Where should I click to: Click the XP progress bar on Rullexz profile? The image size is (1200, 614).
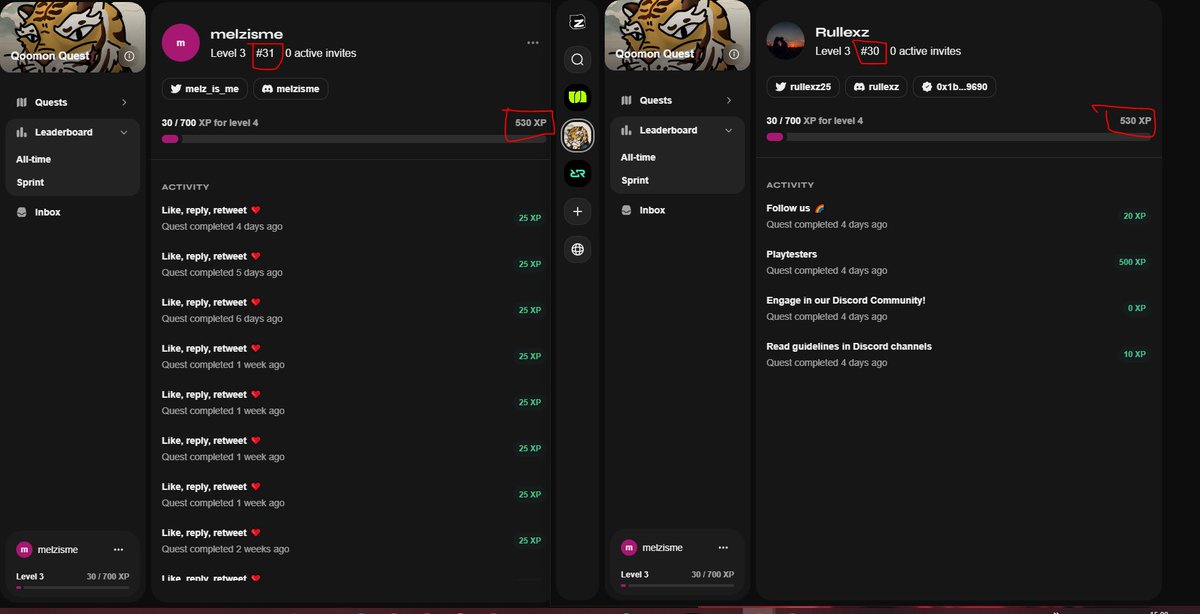(x=958, y=137)
